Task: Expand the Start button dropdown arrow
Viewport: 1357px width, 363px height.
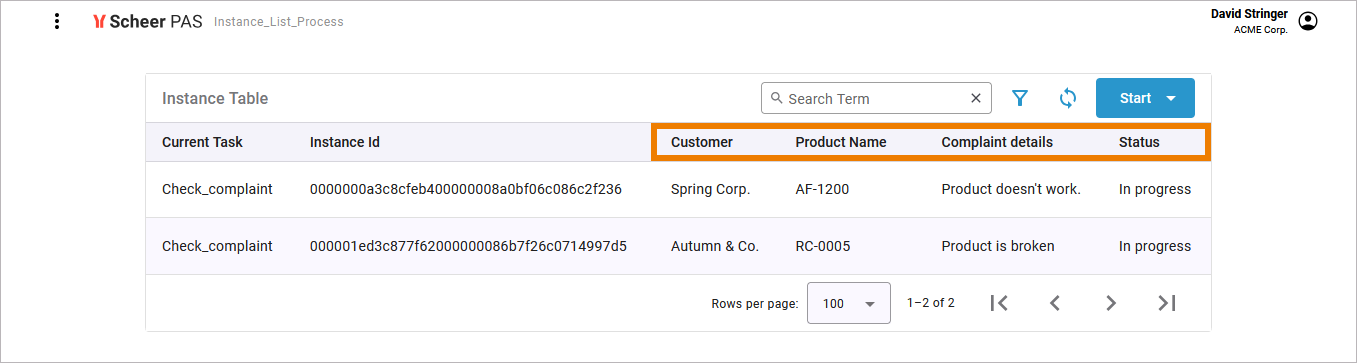Action: coord(1171,98)
